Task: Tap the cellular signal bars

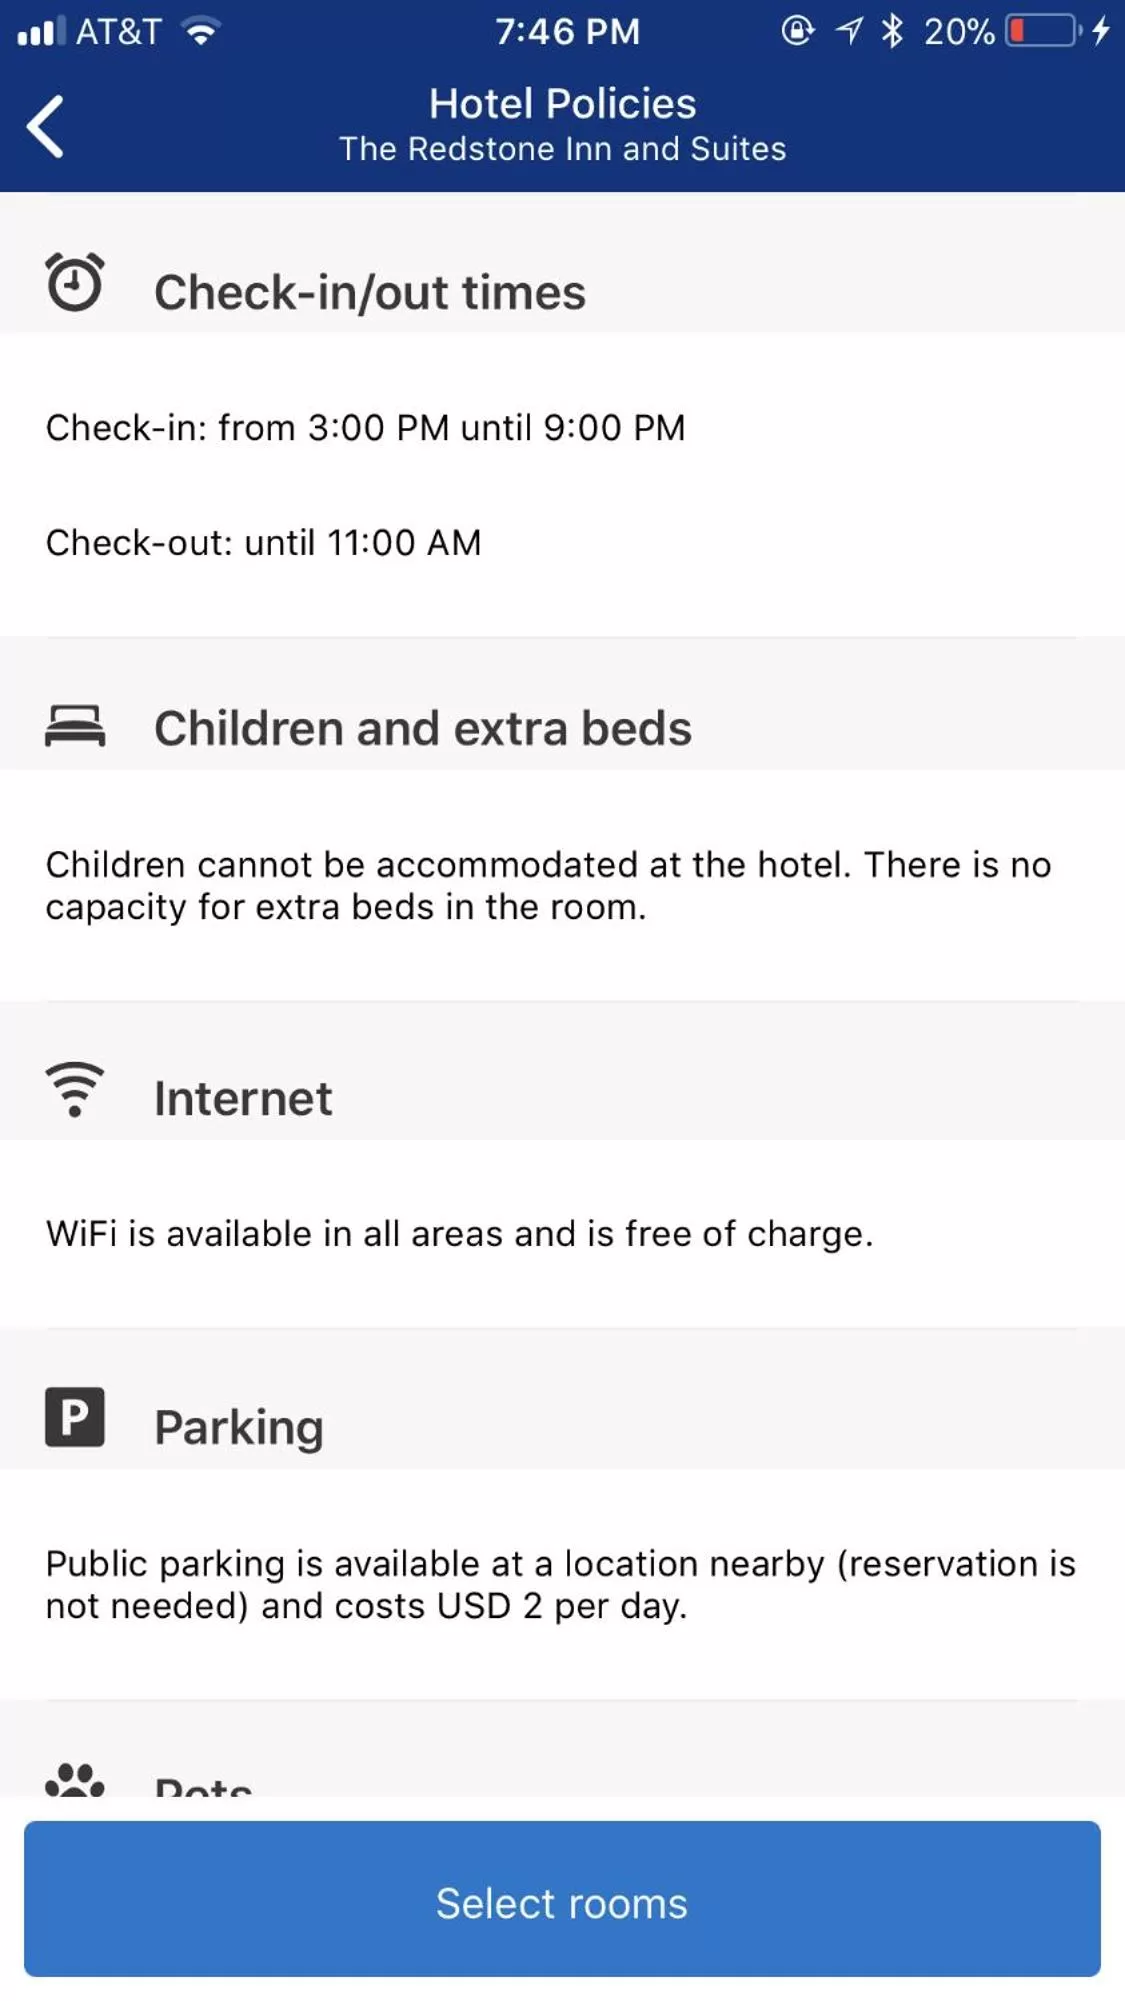Action: [x=42, y=31]
